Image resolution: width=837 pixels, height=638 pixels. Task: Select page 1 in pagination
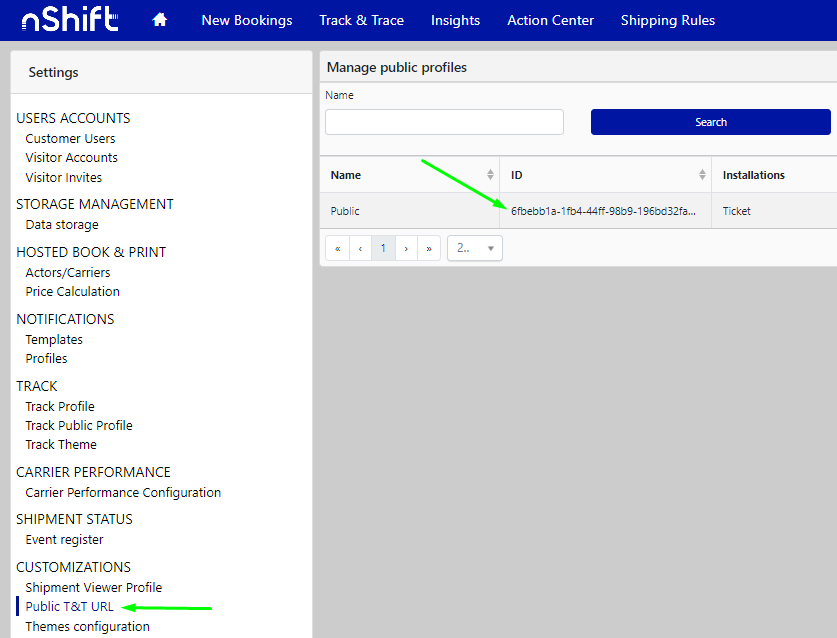click(383, 248)
